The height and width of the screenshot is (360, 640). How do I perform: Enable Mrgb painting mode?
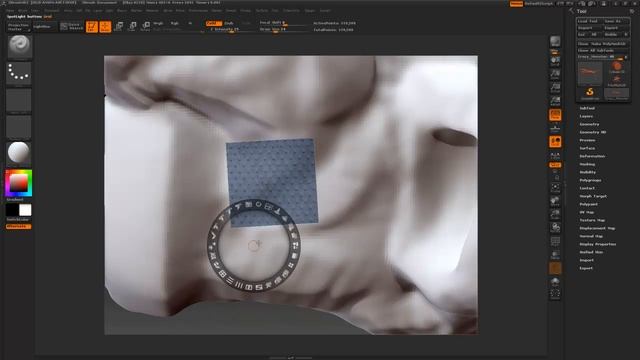pyautogui.click(x=158, y=23)
